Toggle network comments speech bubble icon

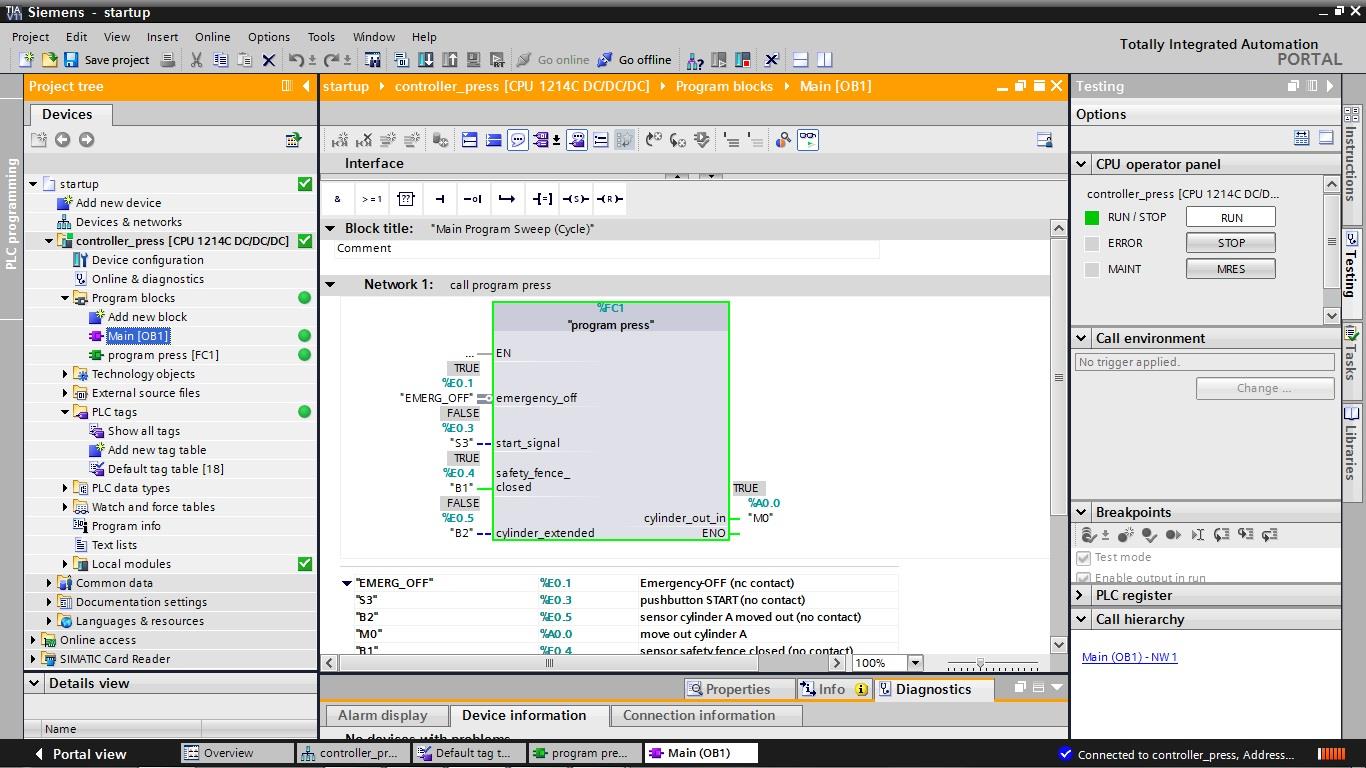tap(517, 140)
